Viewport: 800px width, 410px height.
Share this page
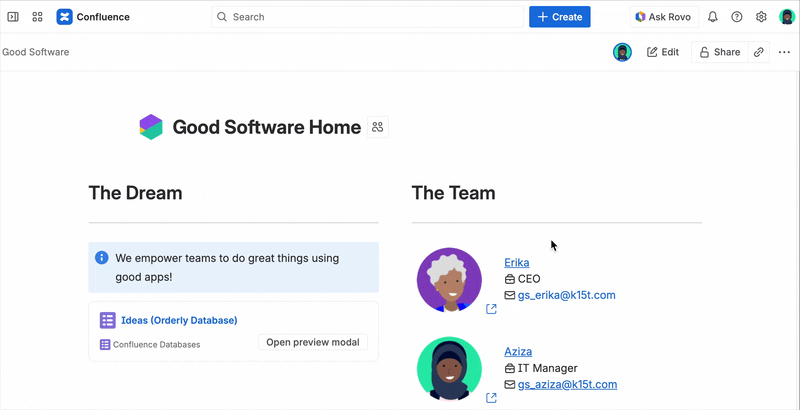click(x=719, y=52)
